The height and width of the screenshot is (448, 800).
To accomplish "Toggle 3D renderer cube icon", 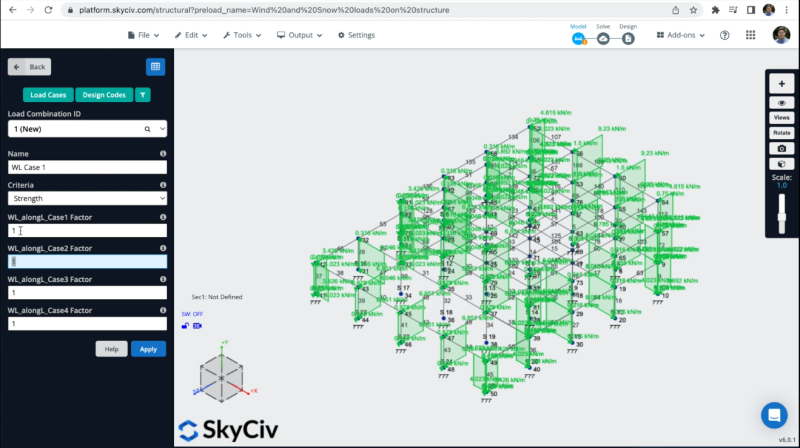I will (x=782, y=164).
